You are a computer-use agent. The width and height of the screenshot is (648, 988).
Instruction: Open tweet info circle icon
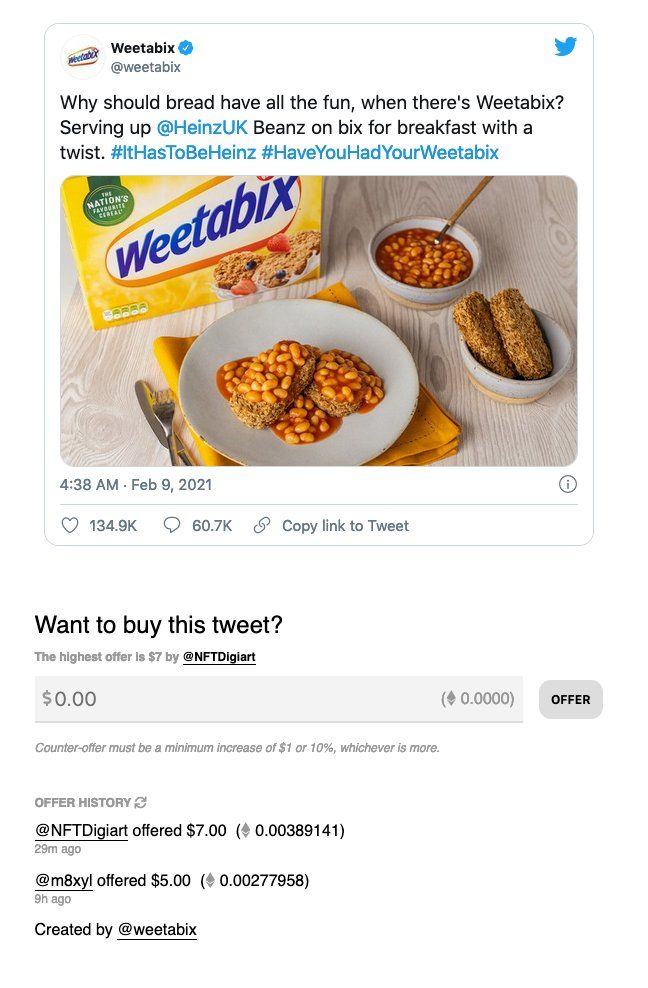pyautogui.click(x=567, y=484)
